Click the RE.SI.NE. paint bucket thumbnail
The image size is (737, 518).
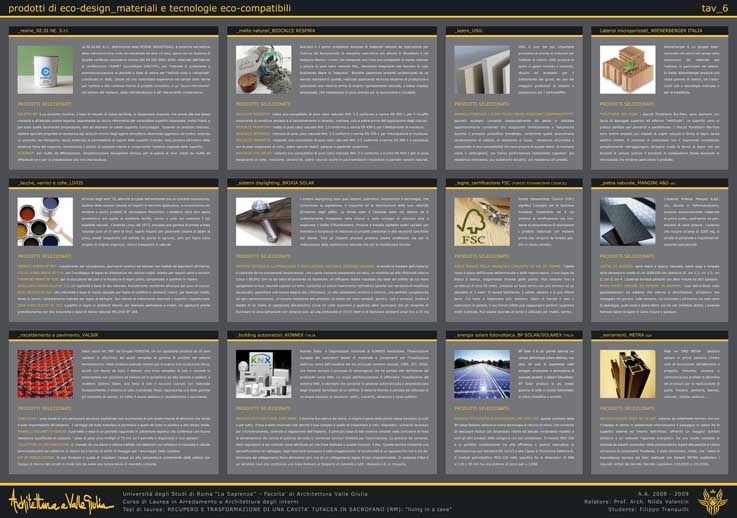(x=45, y=70)
